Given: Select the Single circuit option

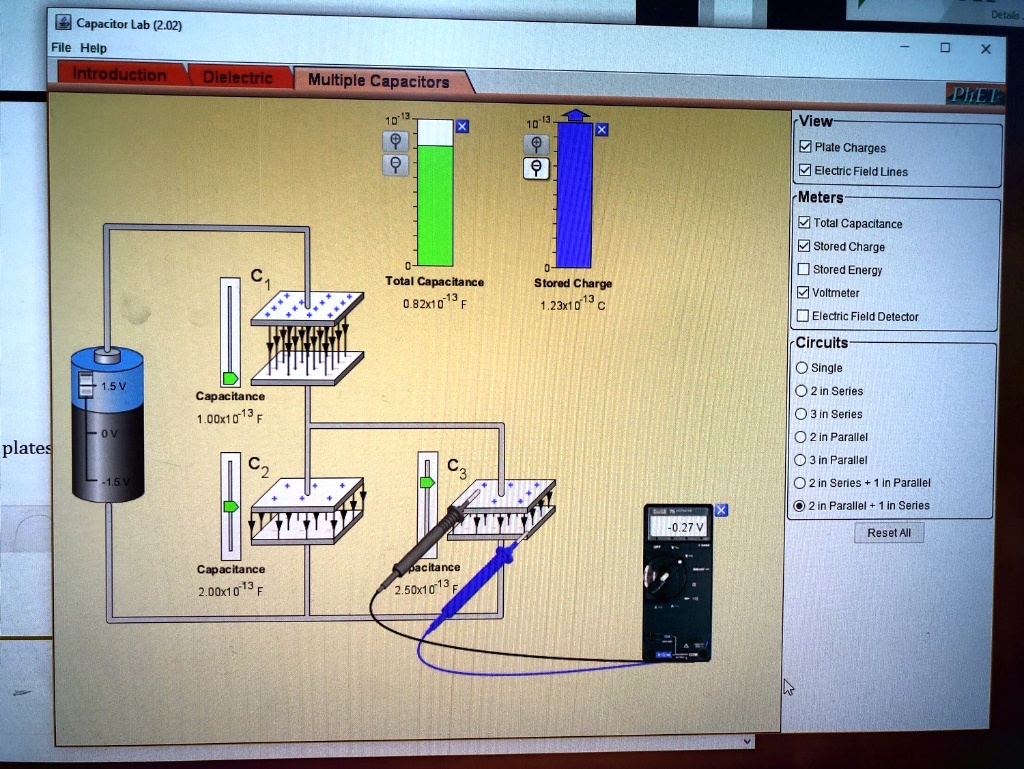Looking at the screenshot, I should [803, 367].
